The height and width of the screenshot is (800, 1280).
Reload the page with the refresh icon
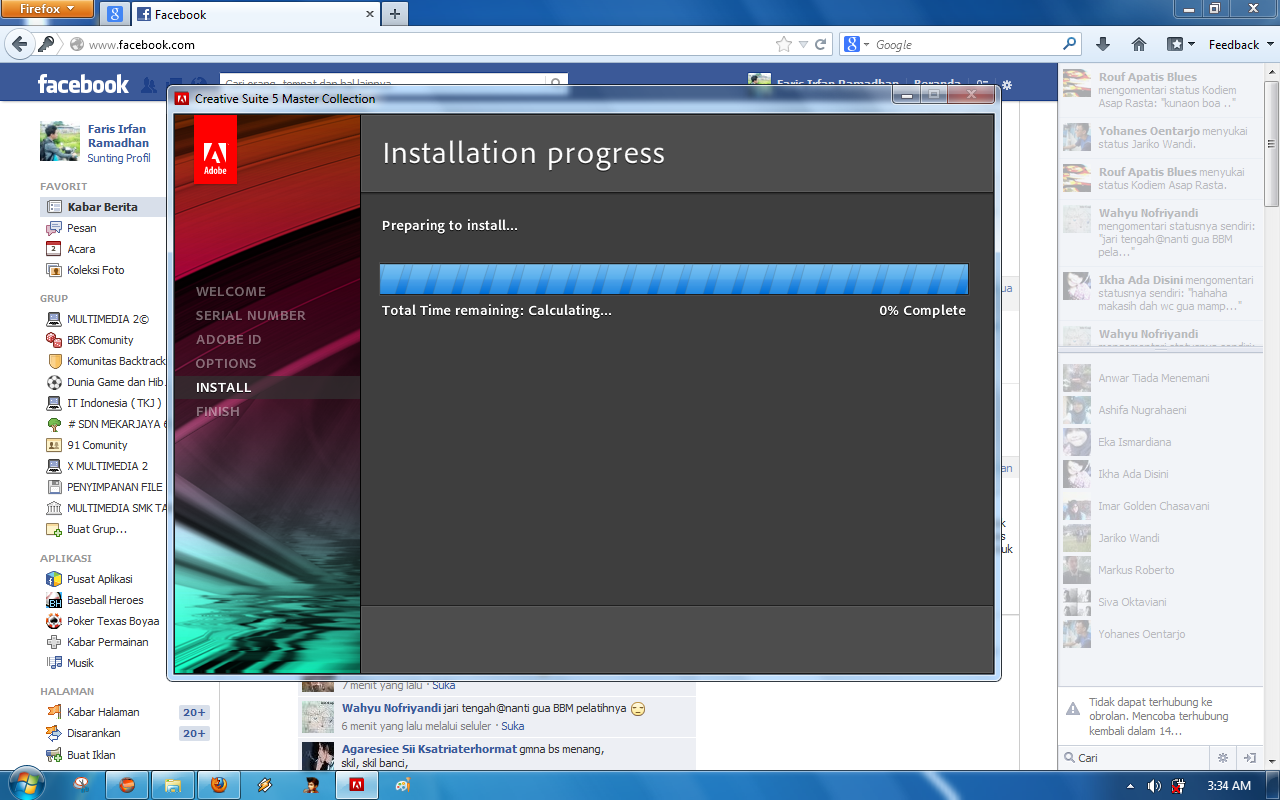[821, 44]
